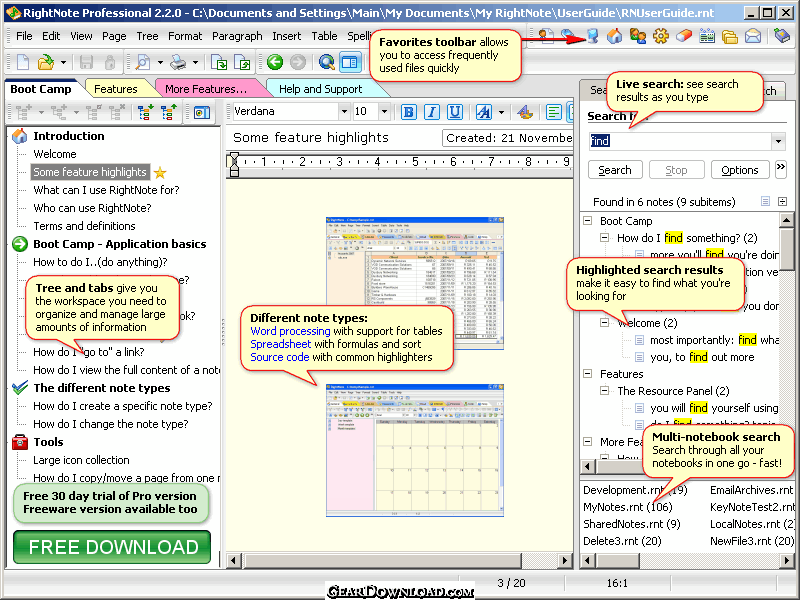Open the Paragraph menu
Image resolution: width=800 pixels, height=600 pixels.
[x=237, y=36]
